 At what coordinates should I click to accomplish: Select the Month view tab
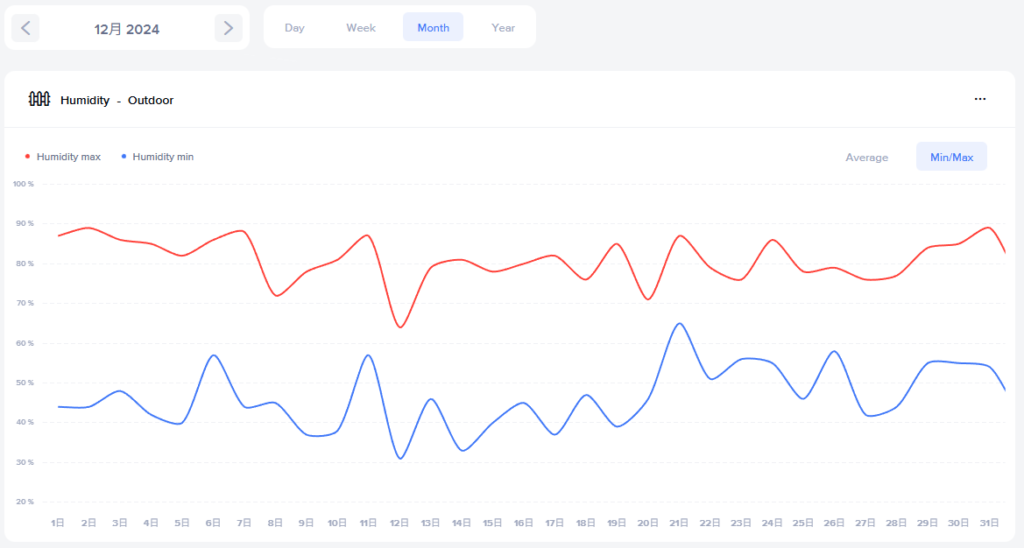433,27
